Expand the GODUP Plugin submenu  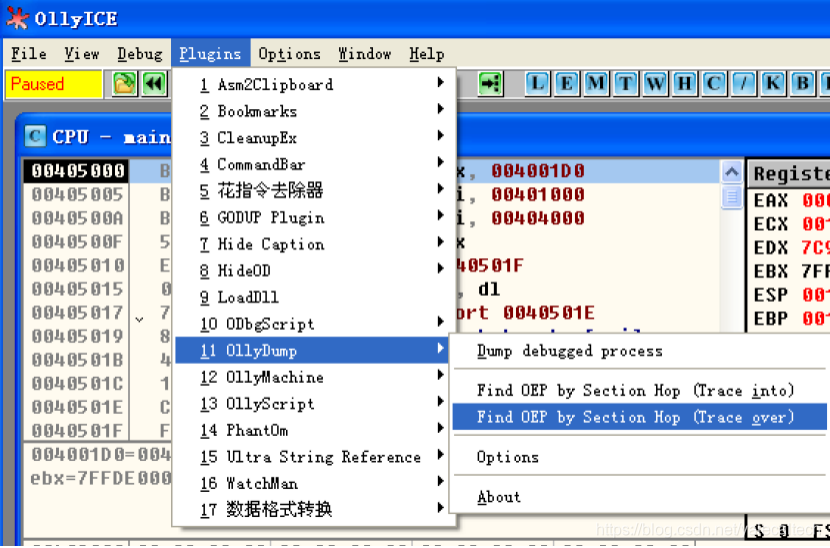(314, 217)
